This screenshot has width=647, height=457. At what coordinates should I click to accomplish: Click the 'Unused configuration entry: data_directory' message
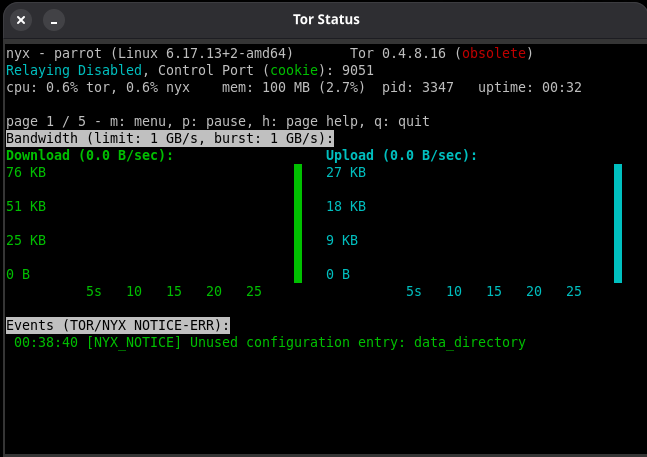(x=358, y=343)
